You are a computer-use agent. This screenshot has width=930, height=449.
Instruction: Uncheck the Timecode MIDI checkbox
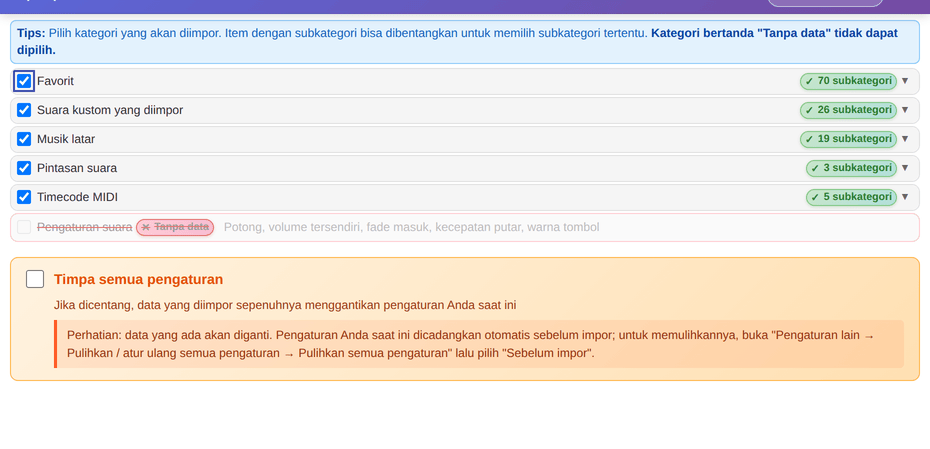(24, 197)
